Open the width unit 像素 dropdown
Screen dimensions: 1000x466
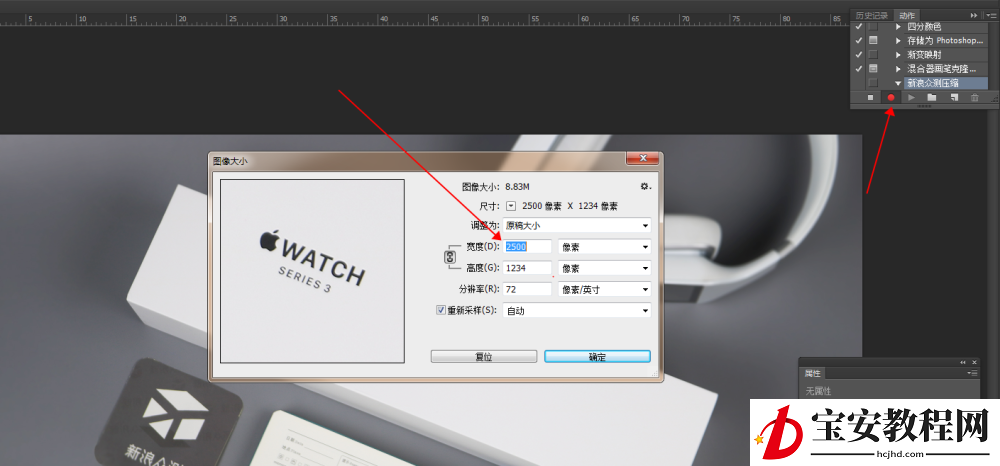tap(605, 247)
